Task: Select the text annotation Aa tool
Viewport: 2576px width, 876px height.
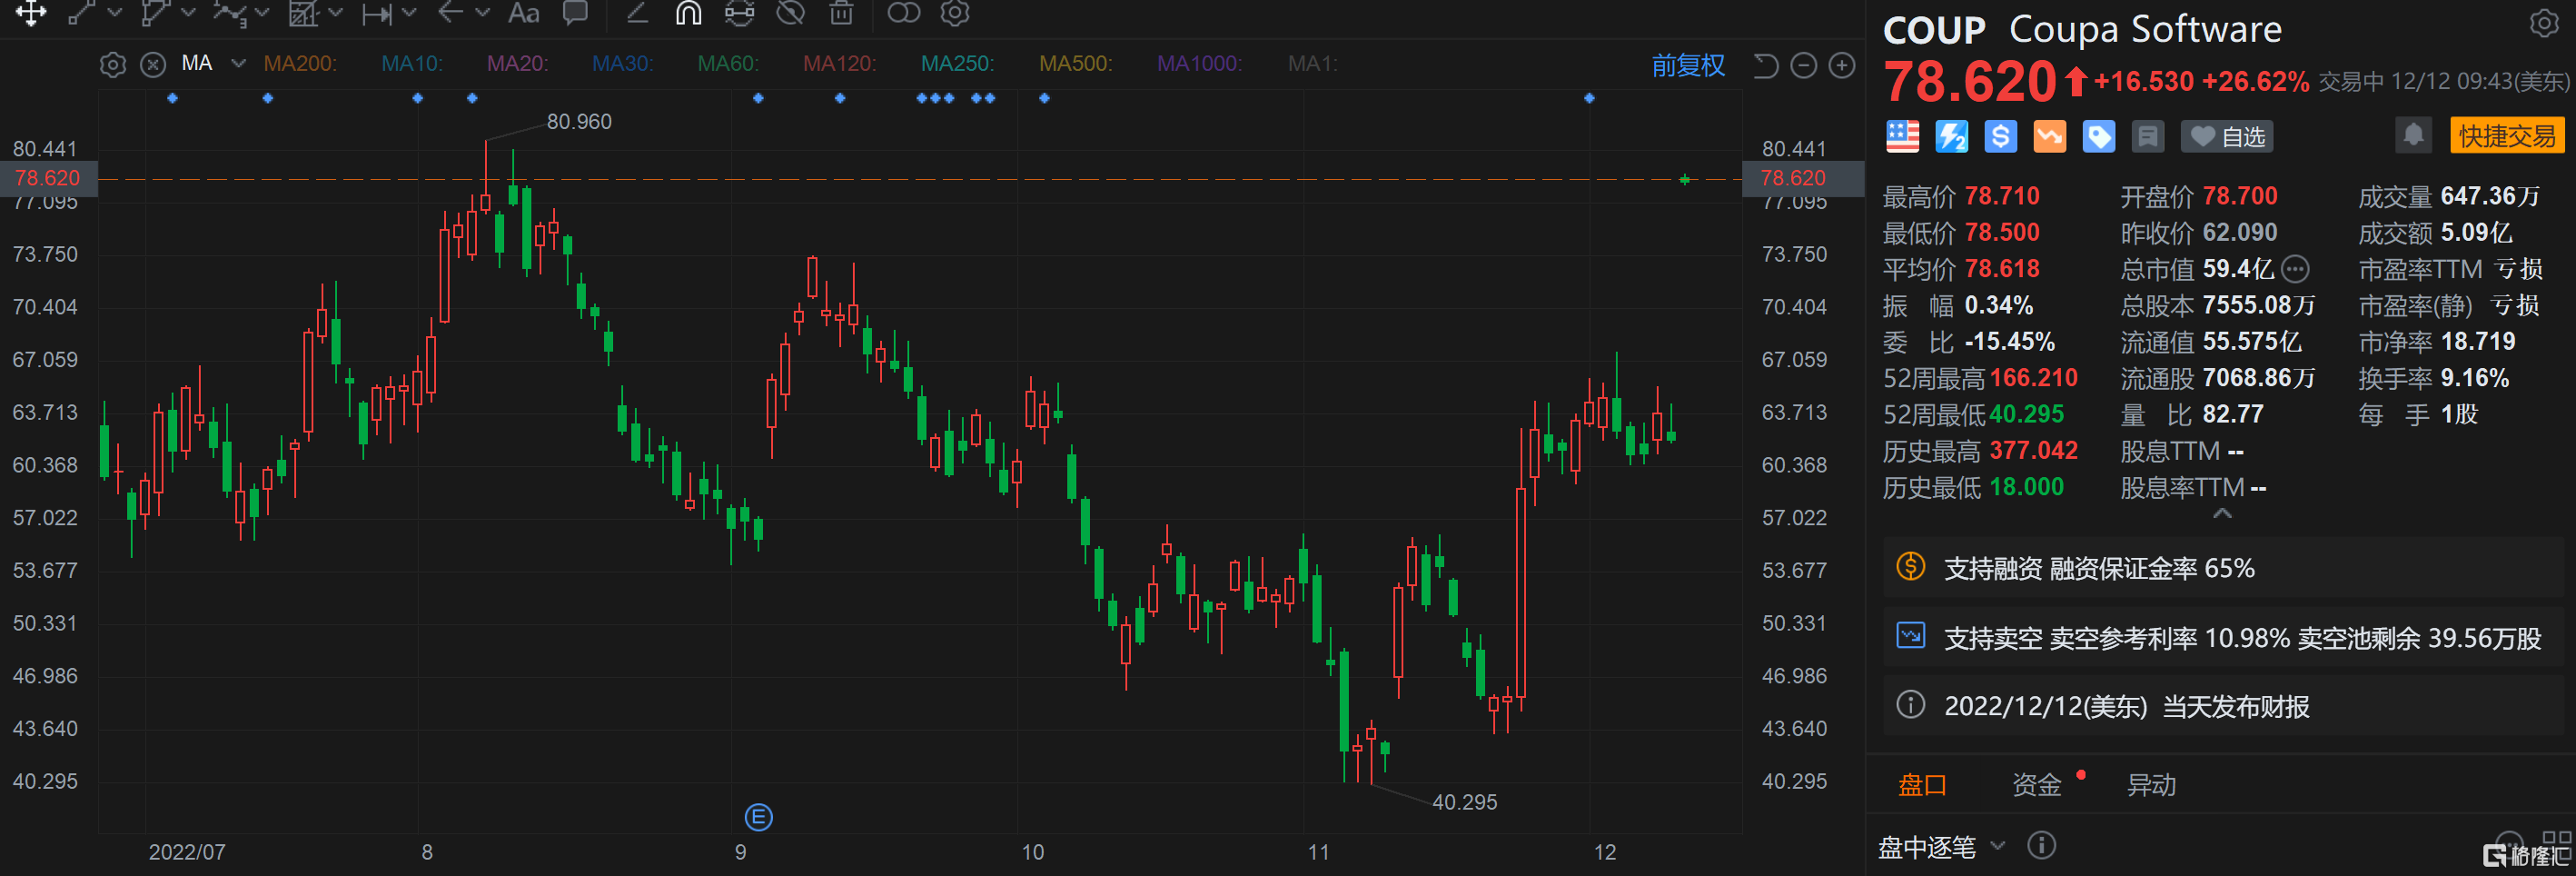Action: point(523,12)
